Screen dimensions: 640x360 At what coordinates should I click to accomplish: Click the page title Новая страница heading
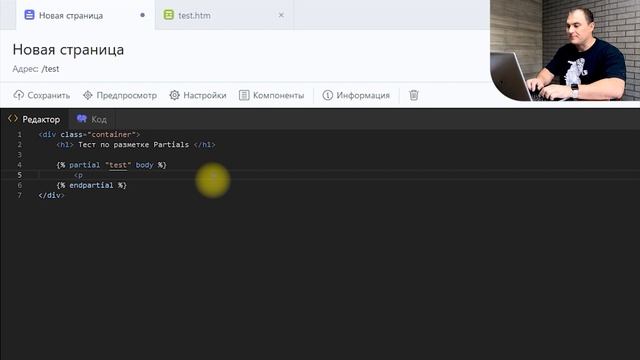point(68,50)
